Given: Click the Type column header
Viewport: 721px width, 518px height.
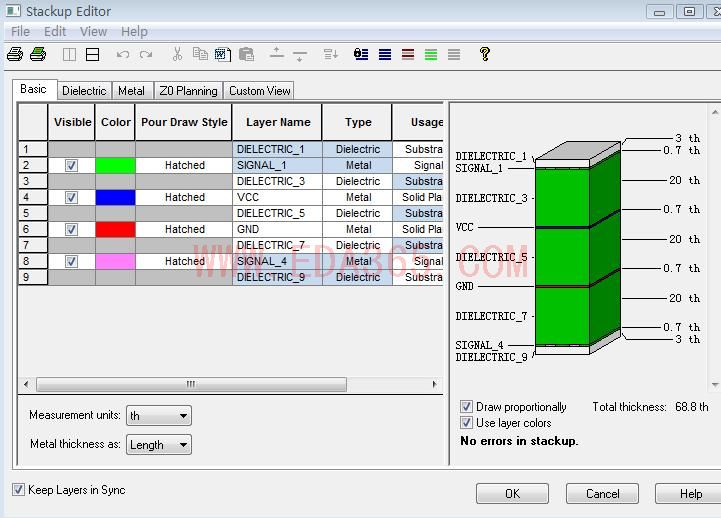Looking at the screenshot, I should [358, 122].
